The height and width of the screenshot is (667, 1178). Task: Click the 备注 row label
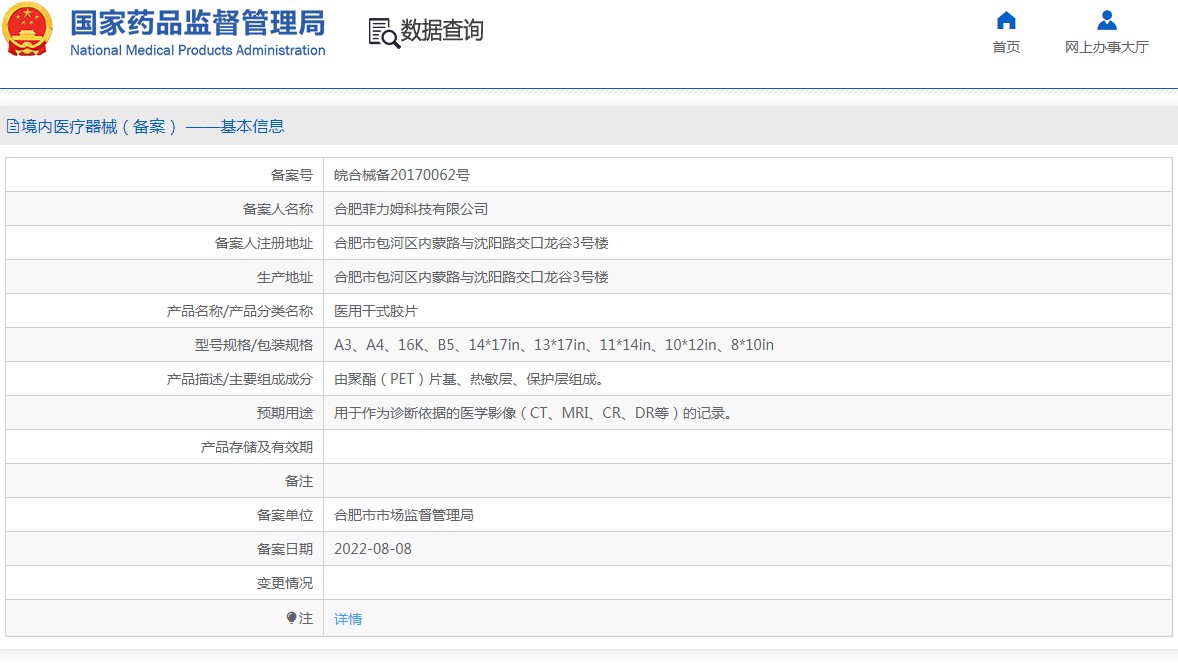(298, 481)
